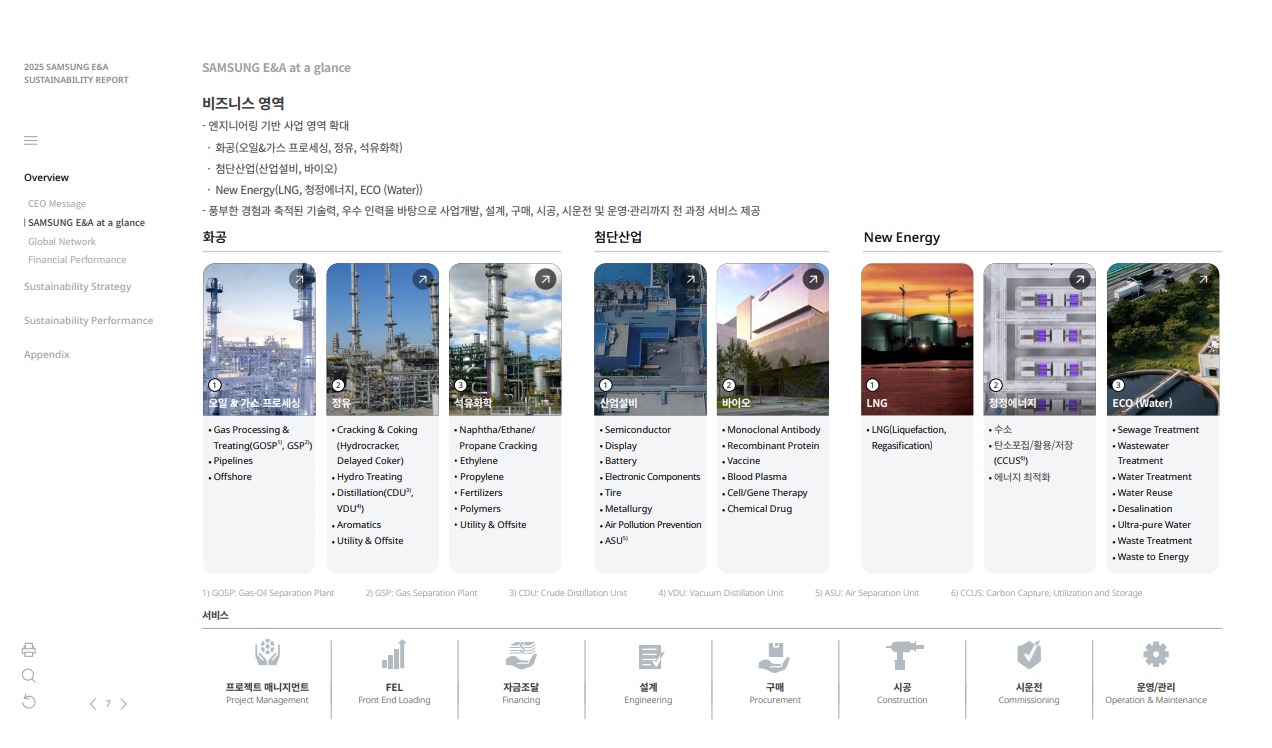Click the LNG card image
Screen dimensions: 1272x748
click(x=917, y=339)
